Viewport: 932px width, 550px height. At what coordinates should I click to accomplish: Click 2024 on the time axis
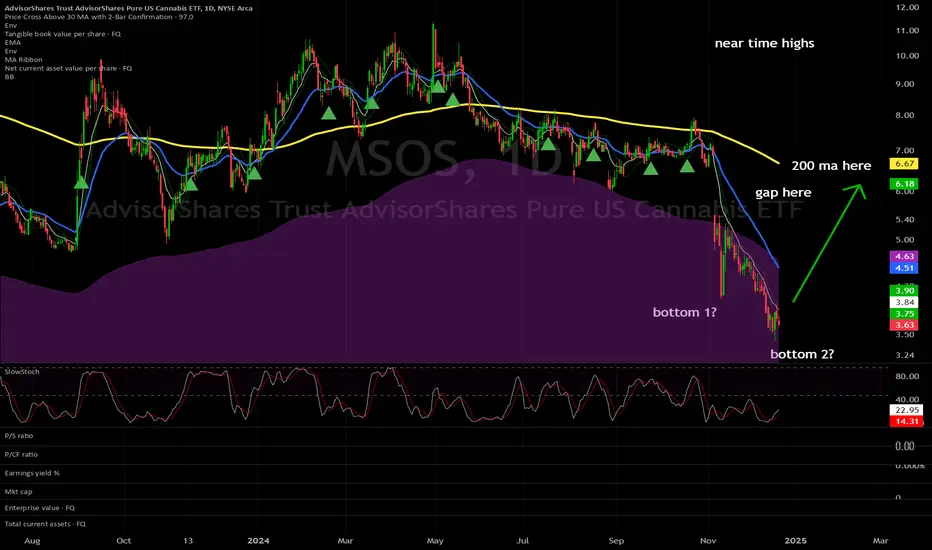pyautogui.click(x=258, y=540)
